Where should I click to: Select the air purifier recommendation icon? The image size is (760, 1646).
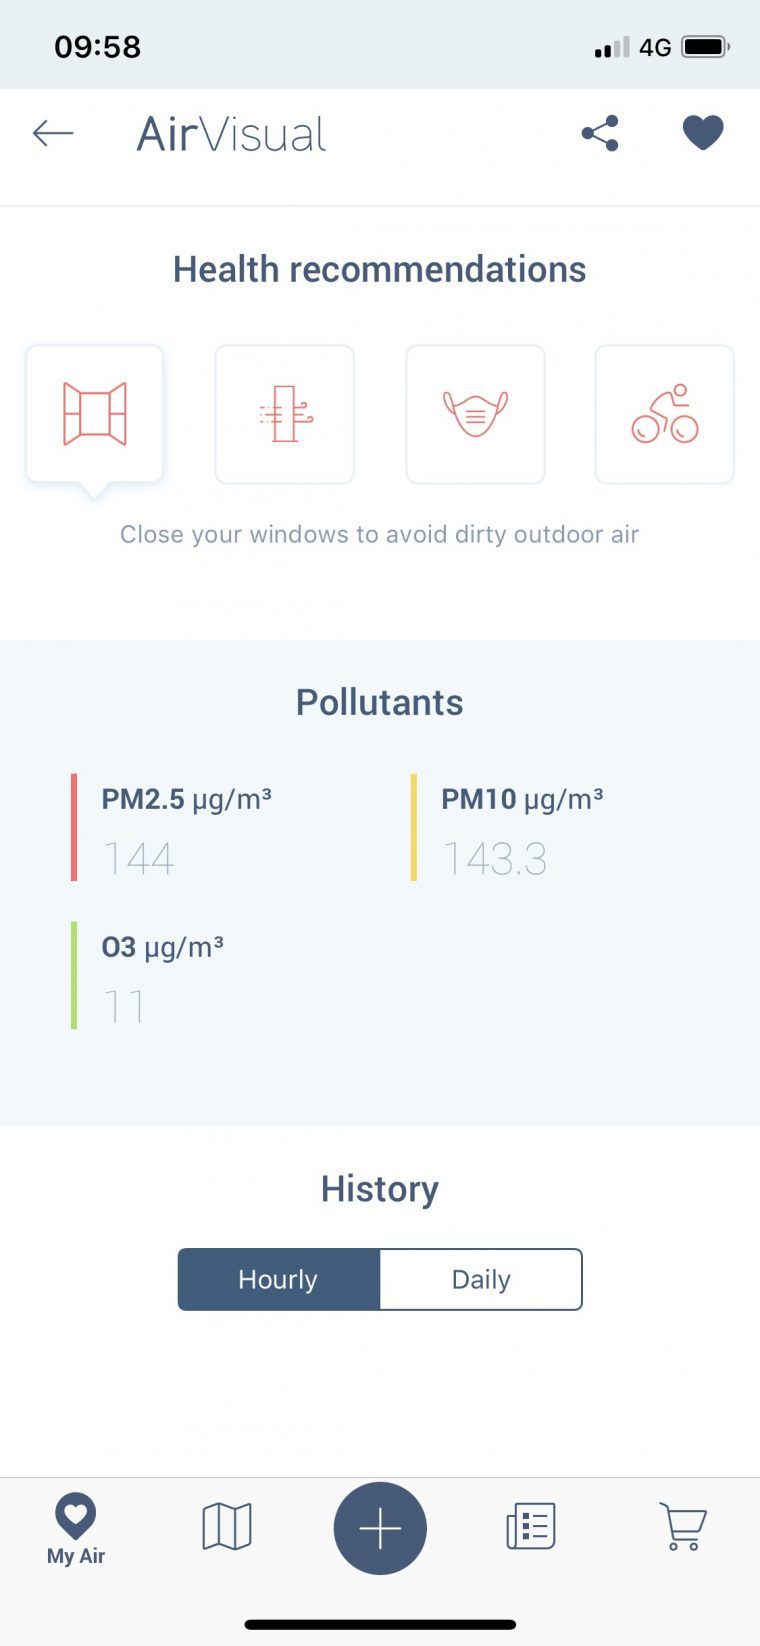click(285, 414)
